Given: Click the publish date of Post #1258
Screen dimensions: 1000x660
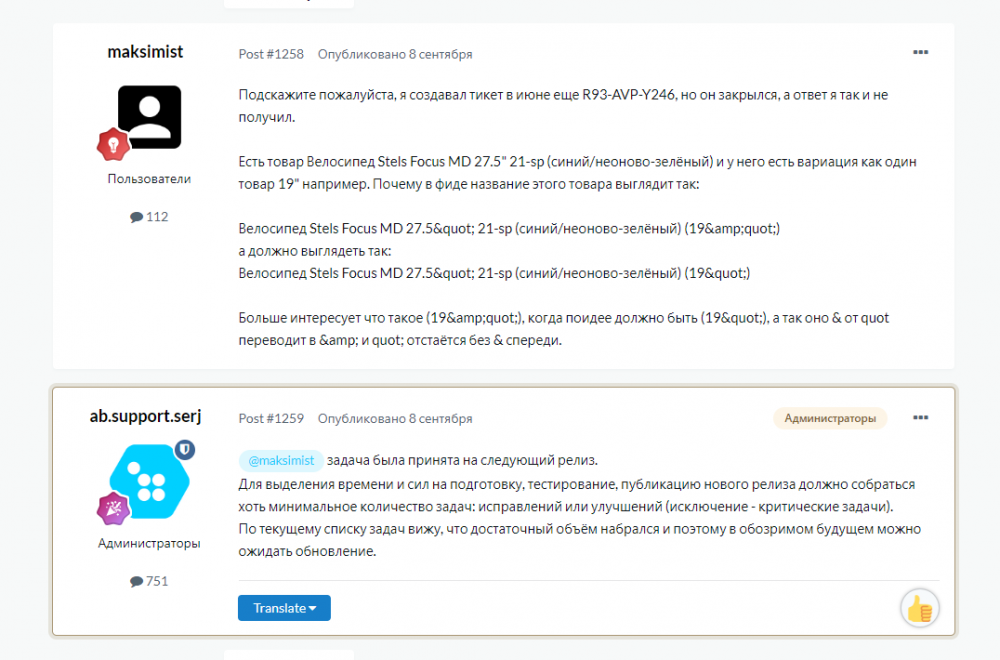Looking at the screenshot, I should click(x=395, y=54).
